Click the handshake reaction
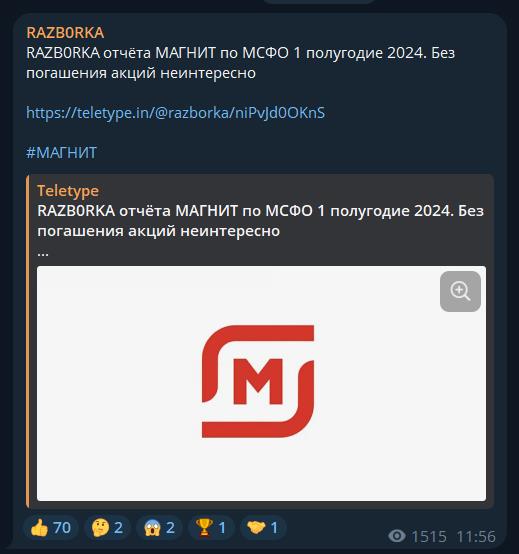Viewport: 519px width, 554px height. click(x=263, y=528)
